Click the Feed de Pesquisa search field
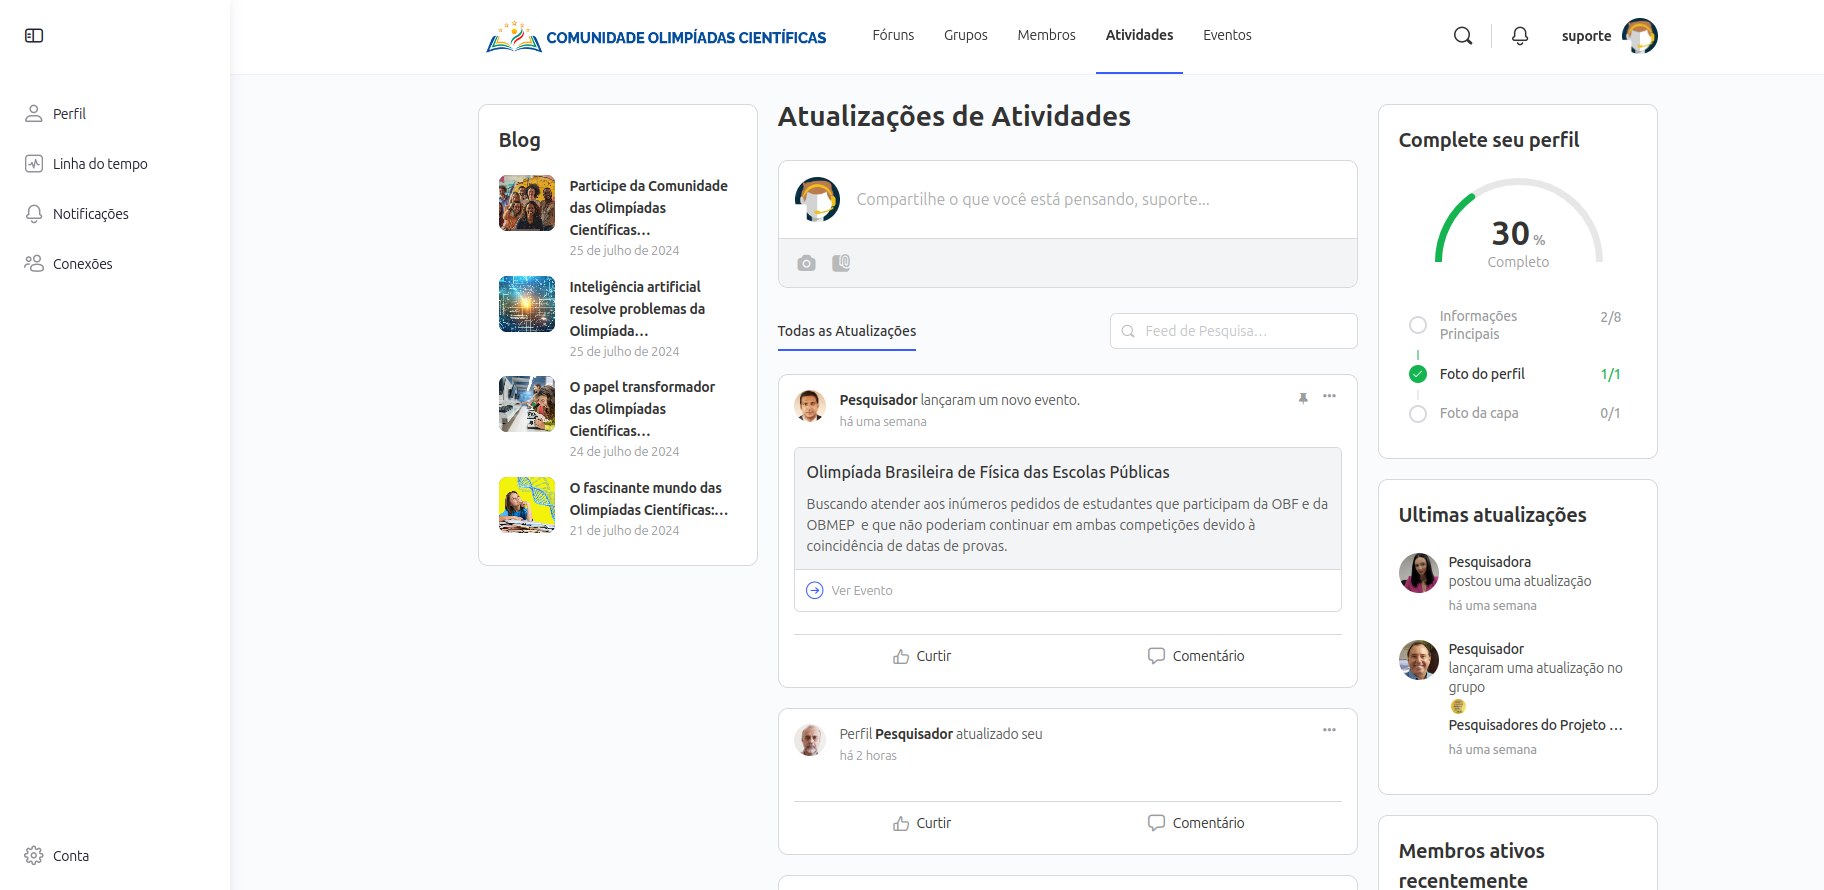 tap(1233, 331)
